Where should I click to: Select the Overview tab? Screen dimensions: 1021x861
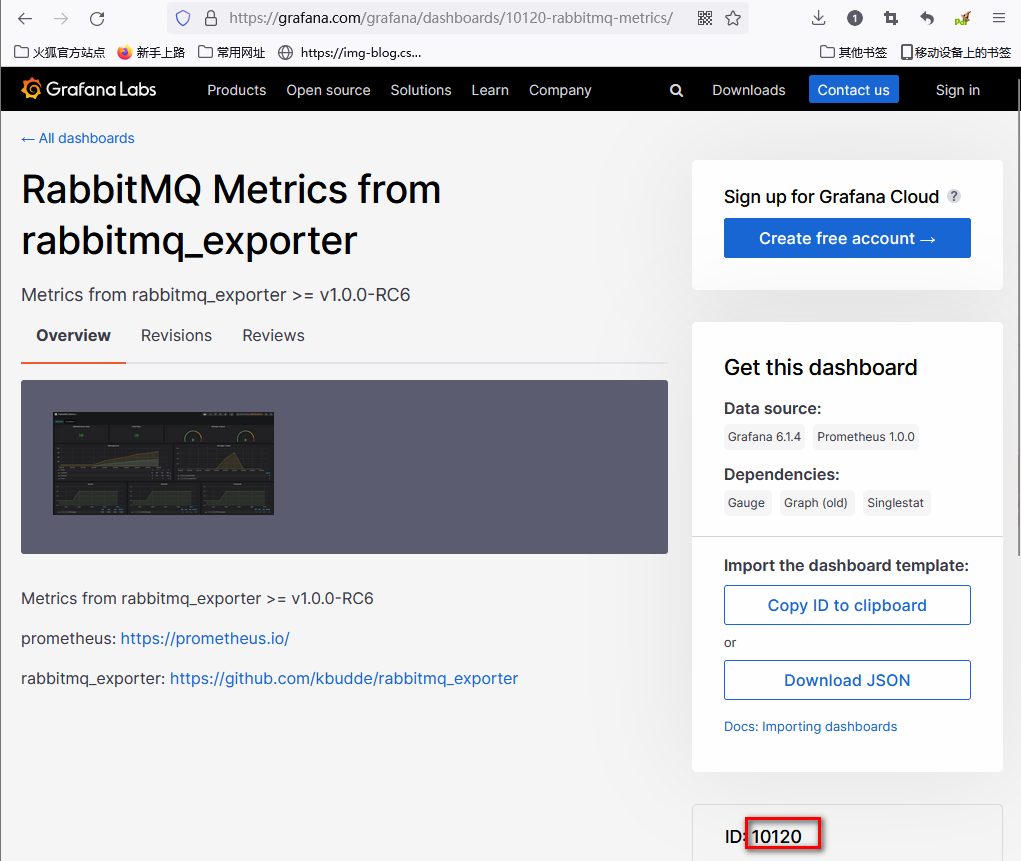click(x=74, y=335)
